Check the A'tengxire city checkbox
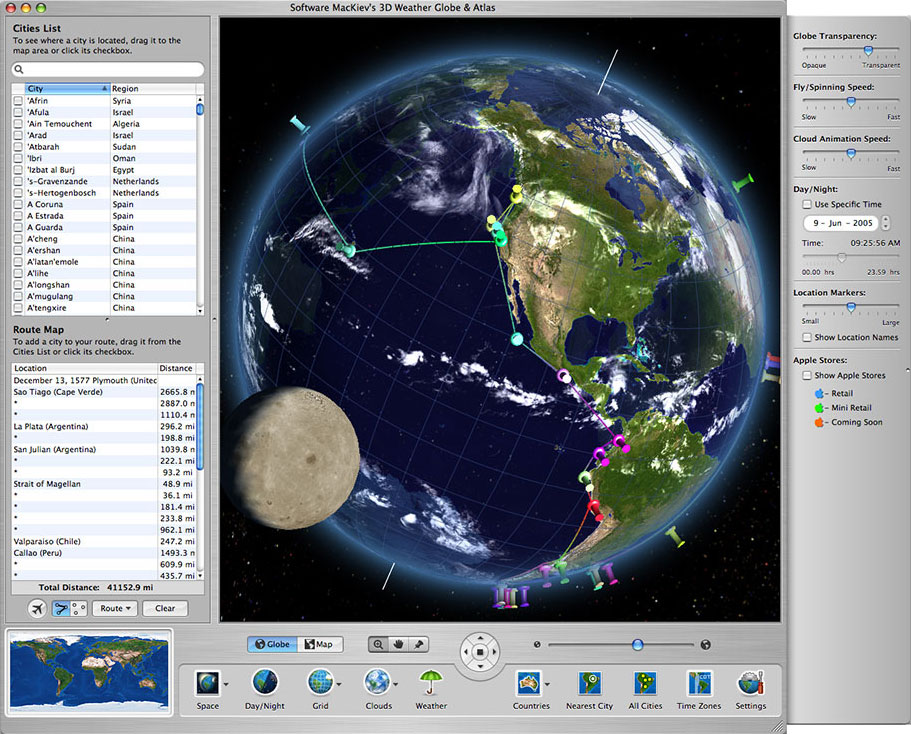The width and height of the screenshot is (911, 734). coord(18,308)
